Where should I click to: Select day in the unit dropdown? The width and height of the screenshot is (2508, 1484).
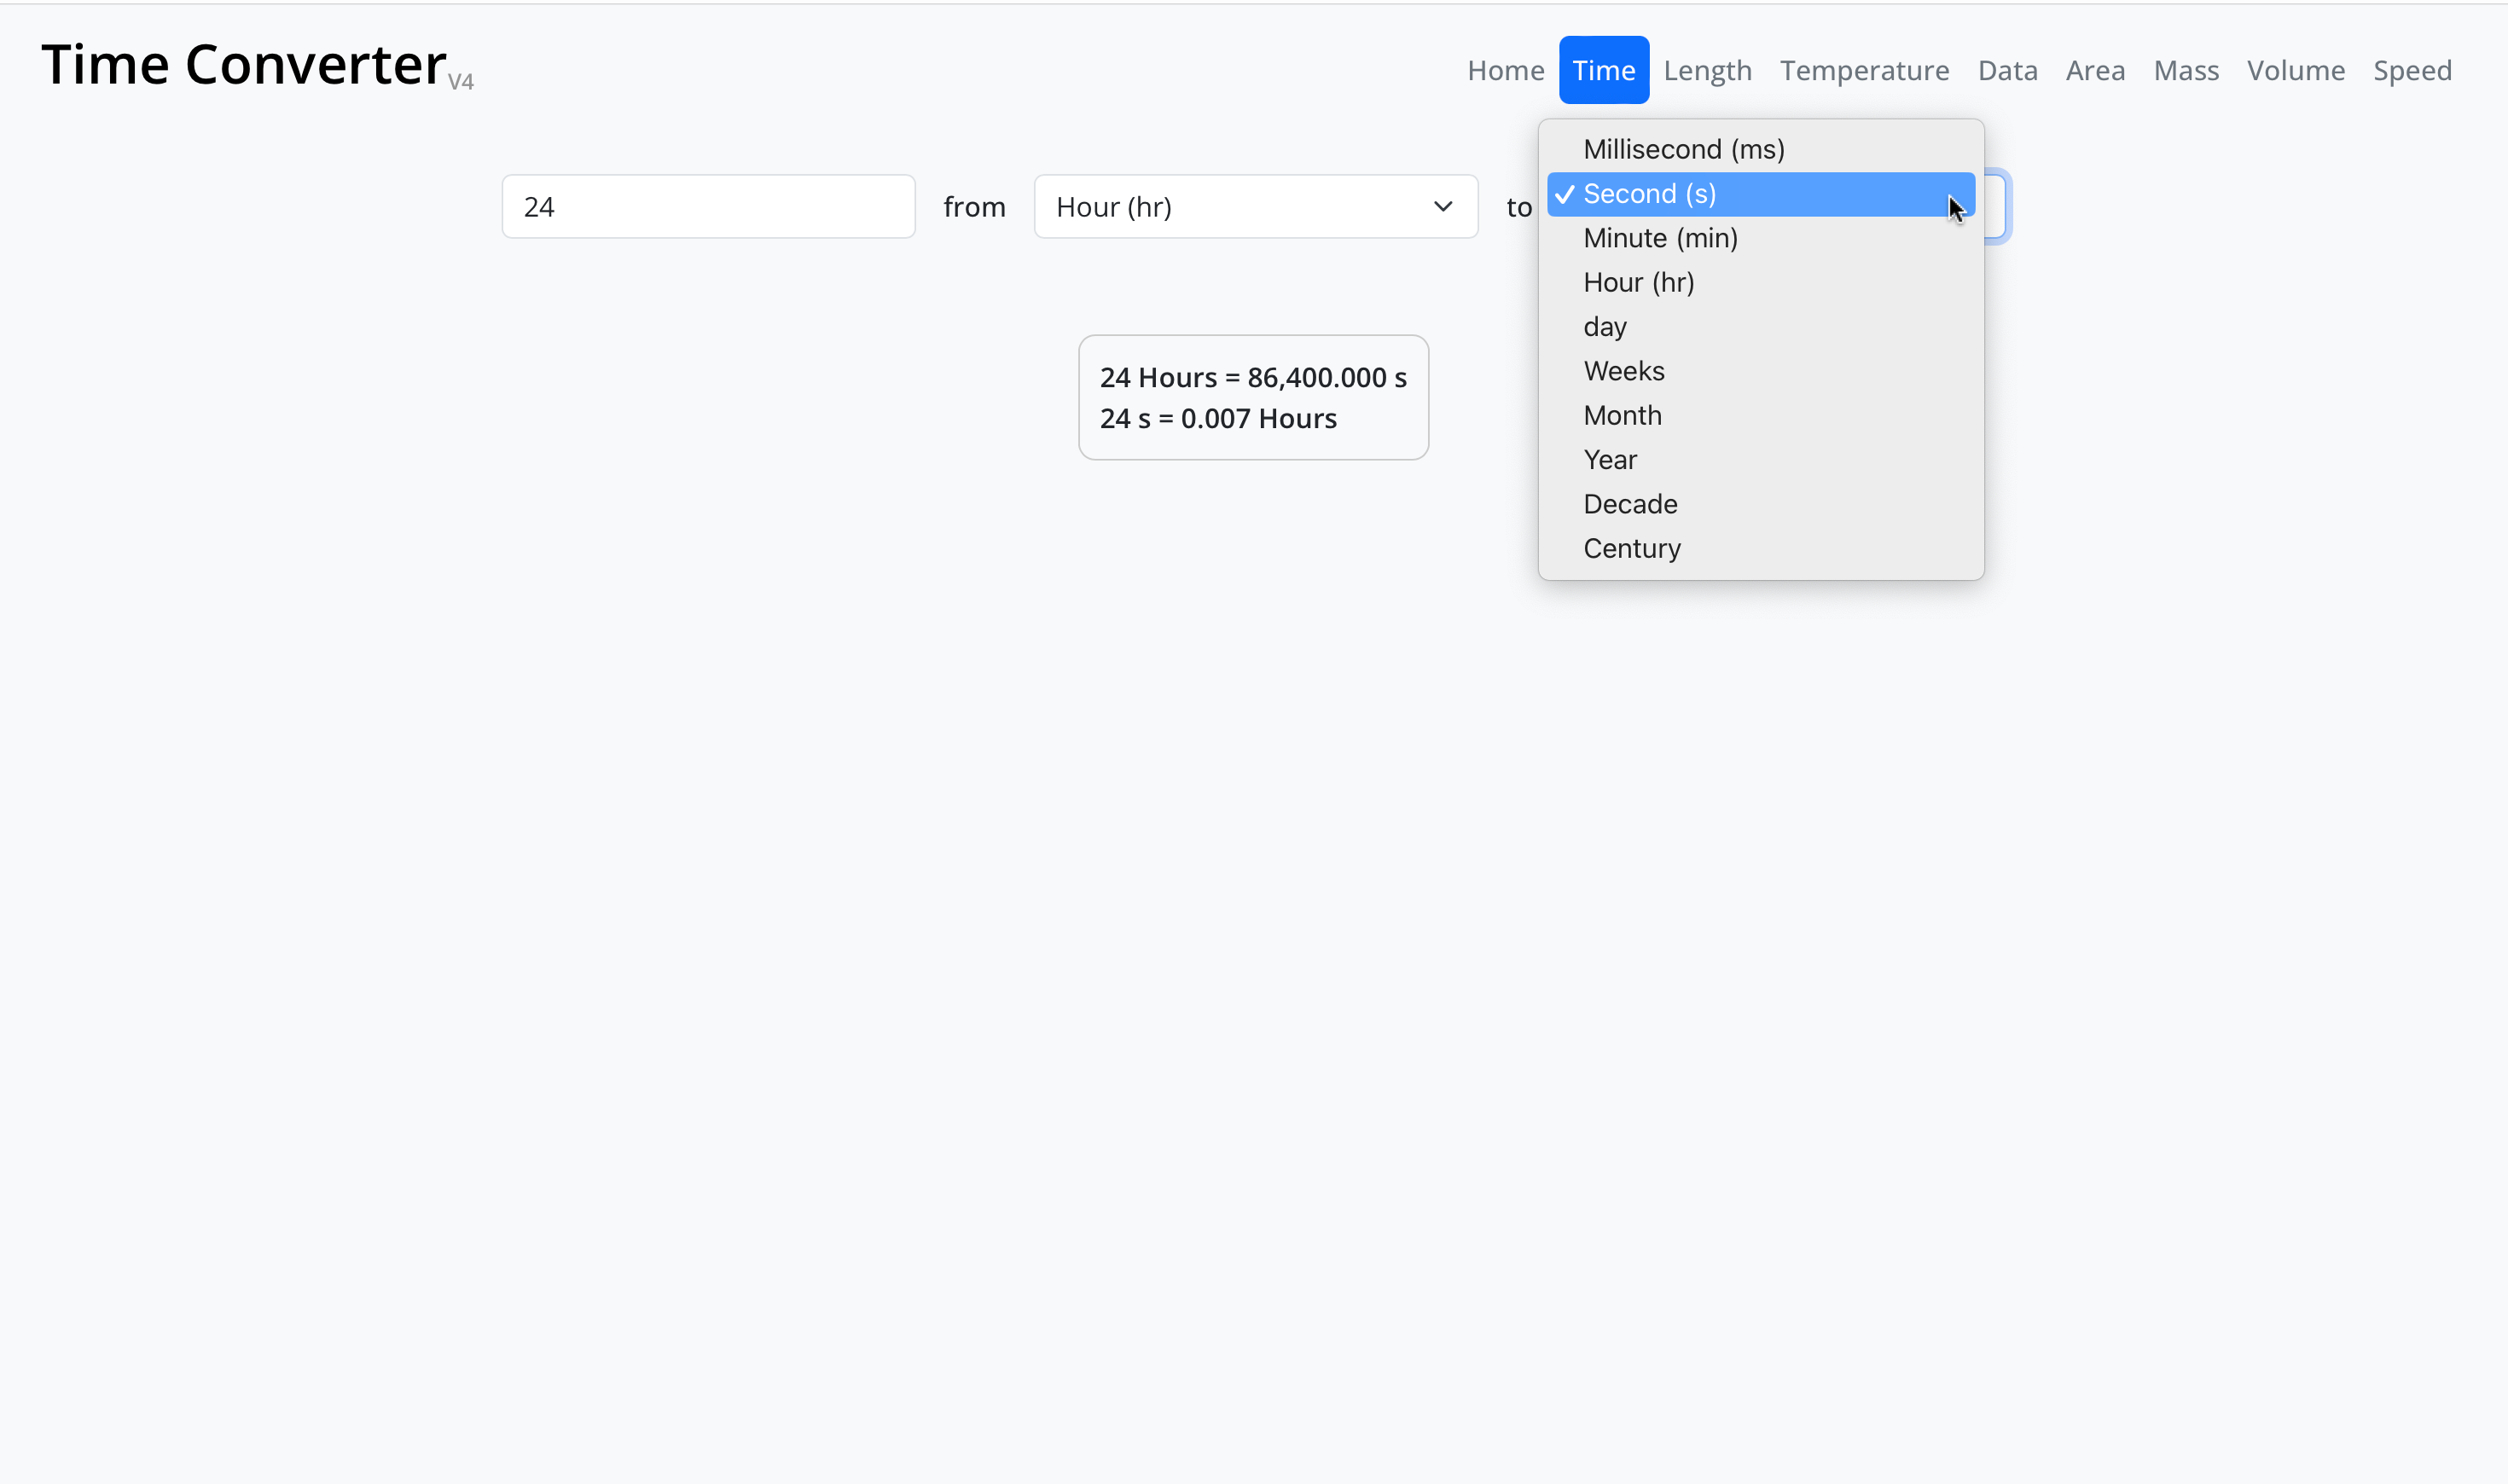1604,326
